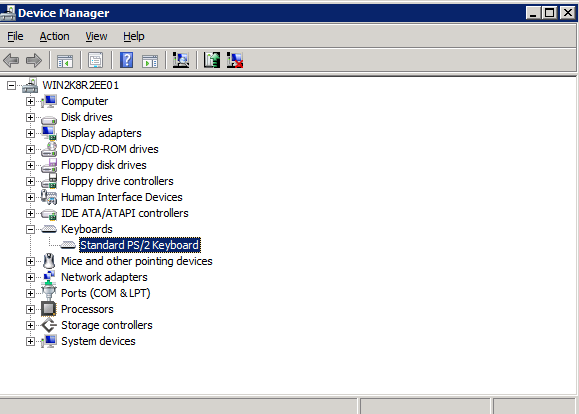The width and height of the screenshot is (579, 414).
Task: Click the Scan for hardware changes icon
Action: pos(181,60)
